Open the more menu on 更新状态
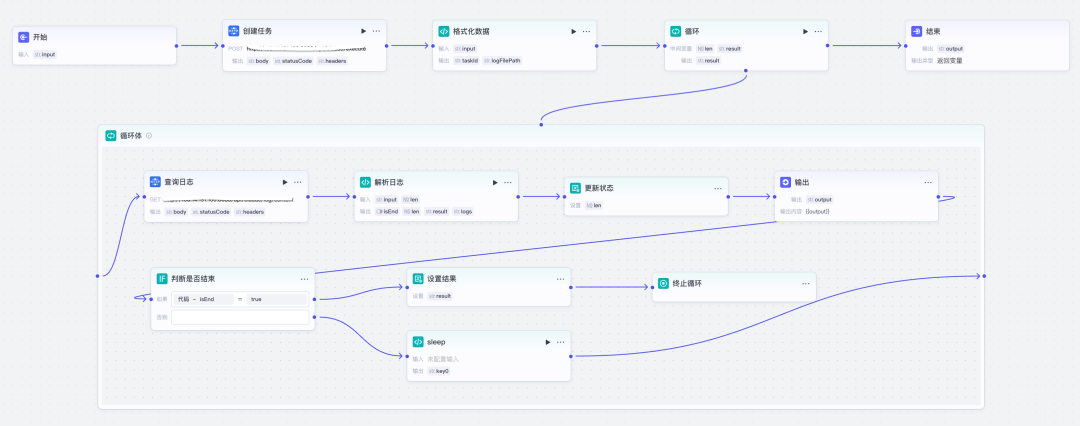Image resolution: width=1080 pixels, height=426 pixels. (718, 187)
